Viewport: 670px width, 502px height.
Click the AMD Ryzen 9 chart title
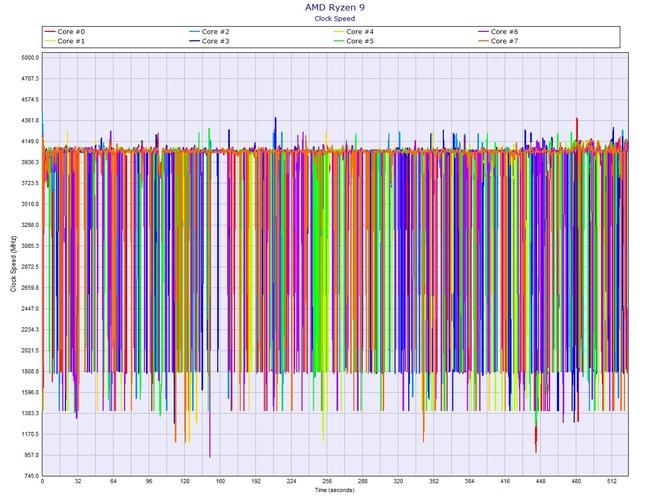tap(335, 7)
